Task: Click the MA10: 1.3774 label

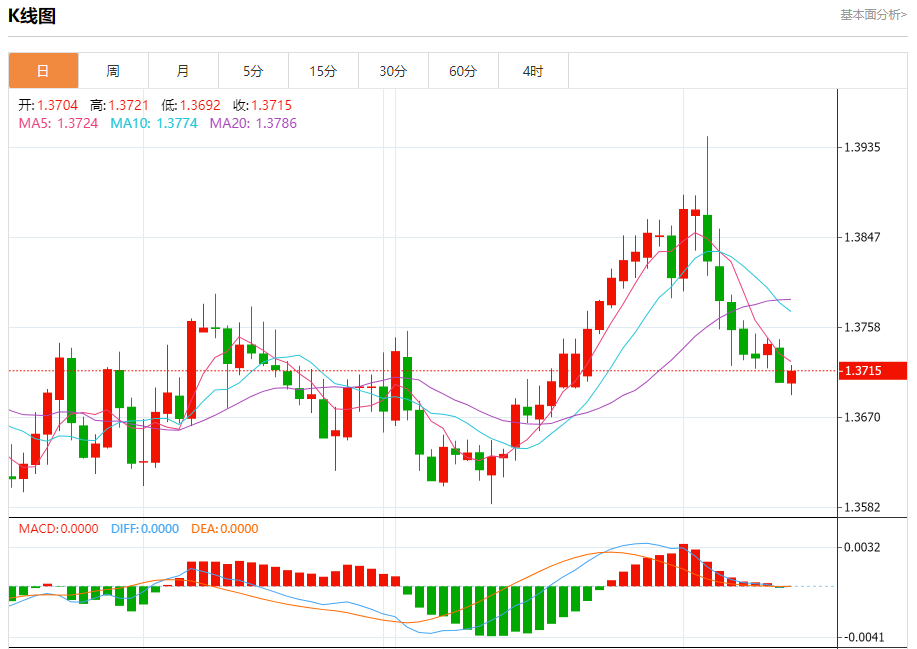Action: coord(154,123)
